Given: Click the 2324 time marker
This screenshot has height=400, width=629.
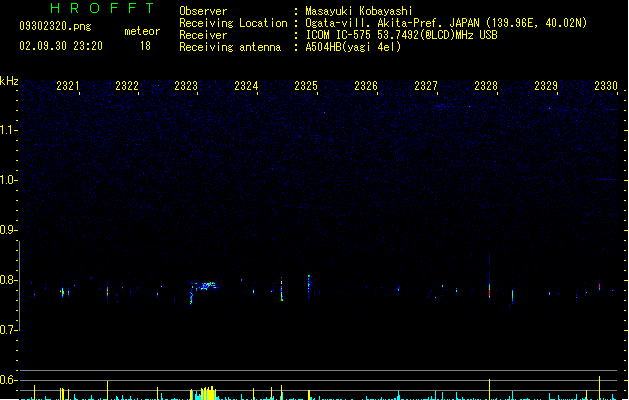Looking at the screenshot, I should (246, 86).
